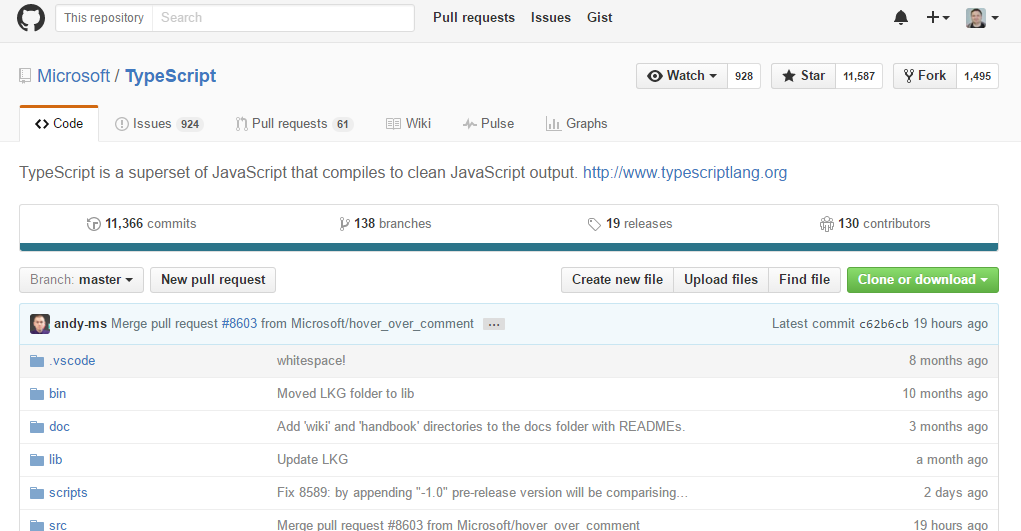Click Gist in top navigation
Screen dimensions: 1021x531
(x=600, y=18)
